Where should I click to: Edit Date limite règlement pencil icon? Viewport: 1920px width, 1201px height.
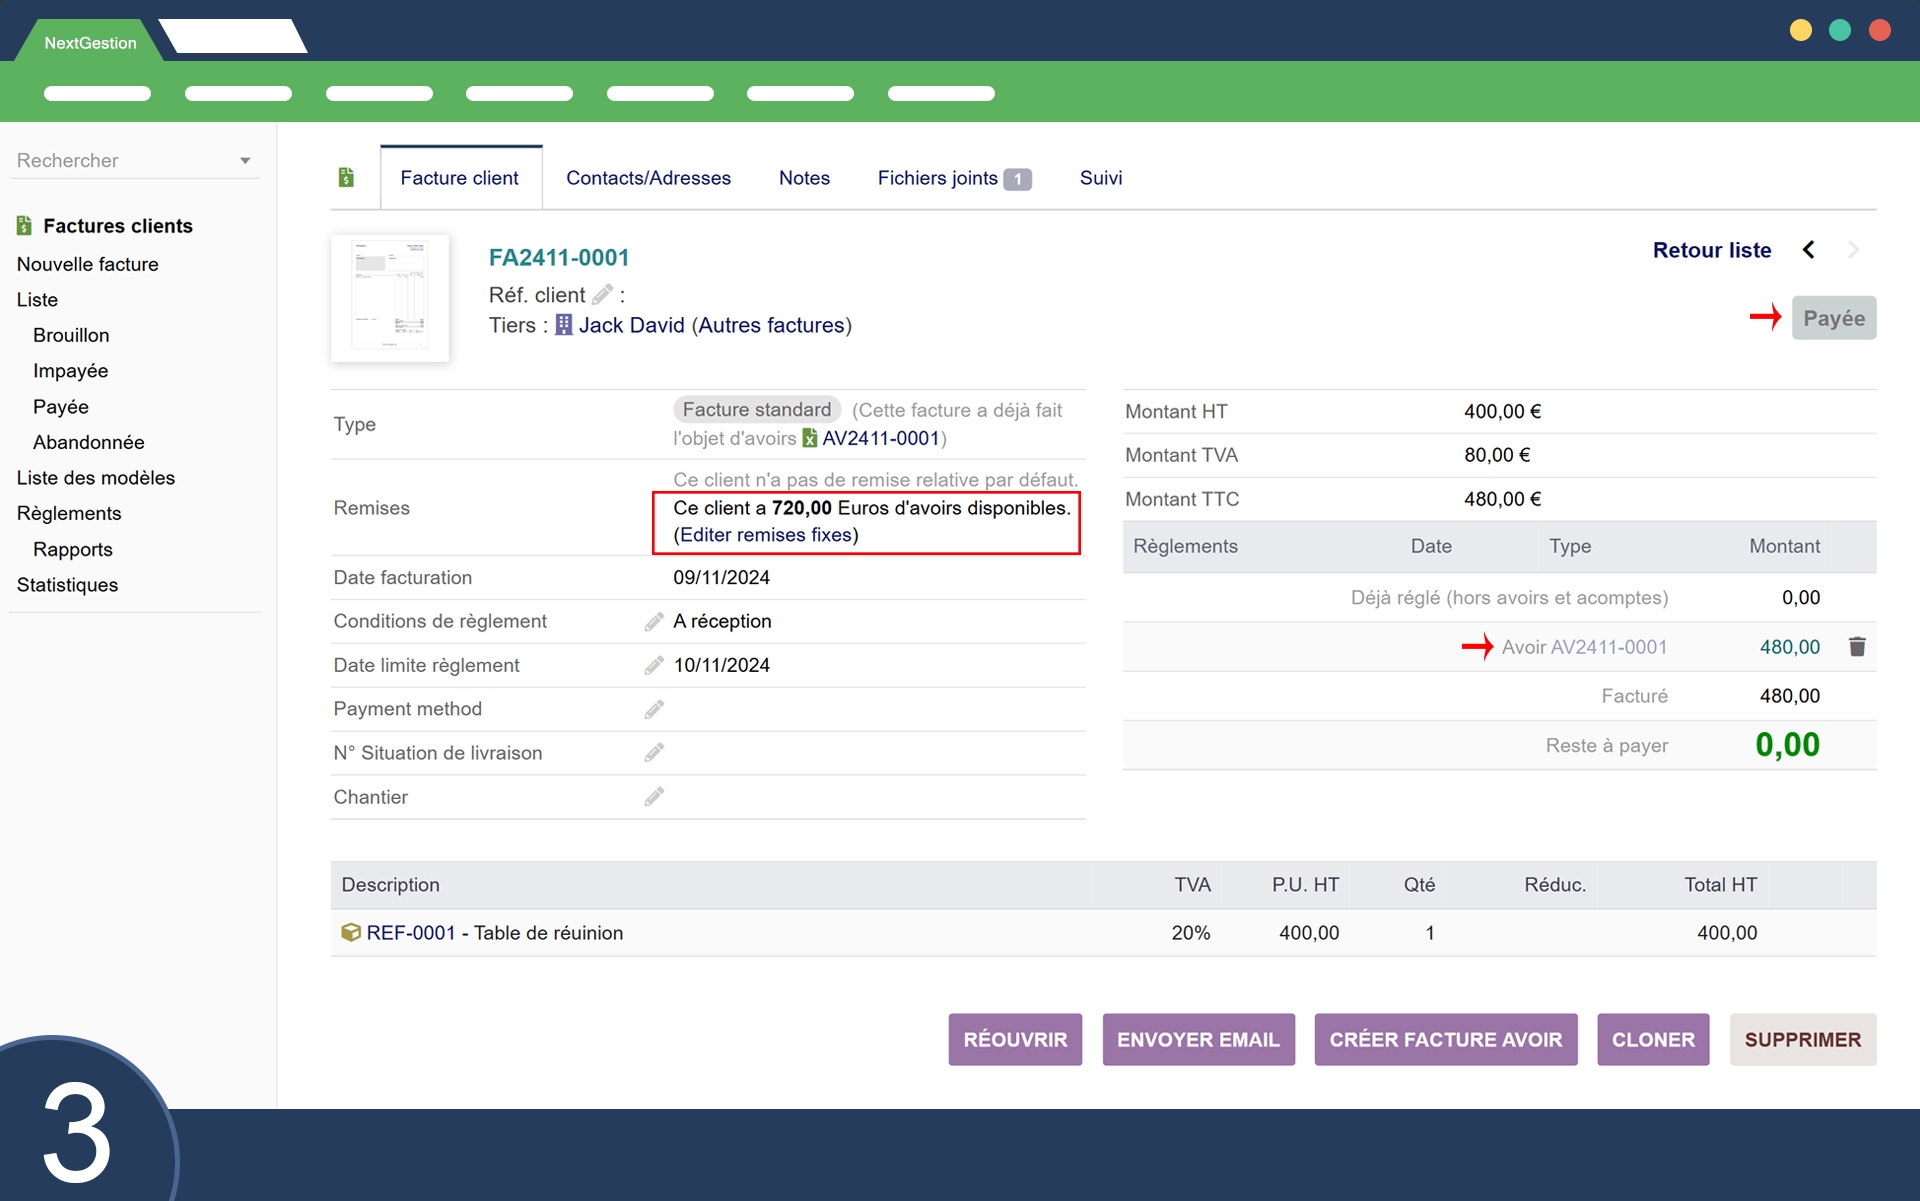(x=654, y=666)
